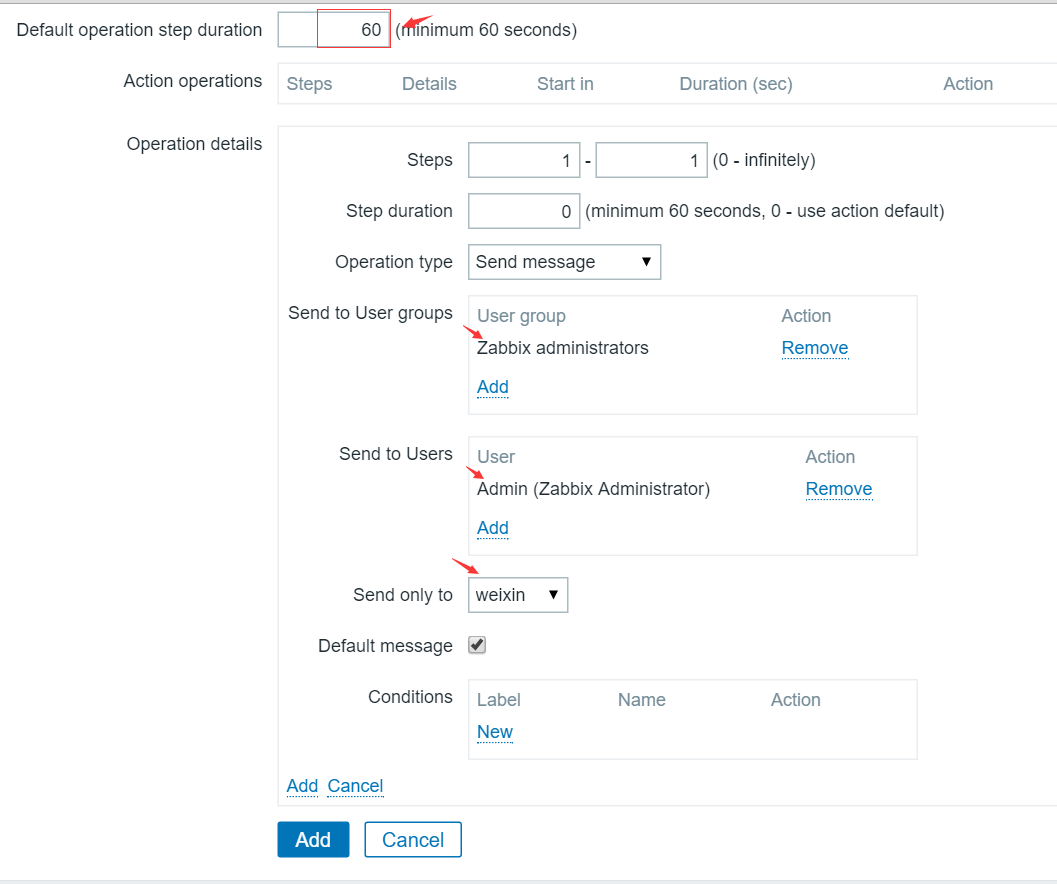Screen dimensions: 1057x884
Task: Click the first Steps value input field
Action: click(x=523, y=160)
